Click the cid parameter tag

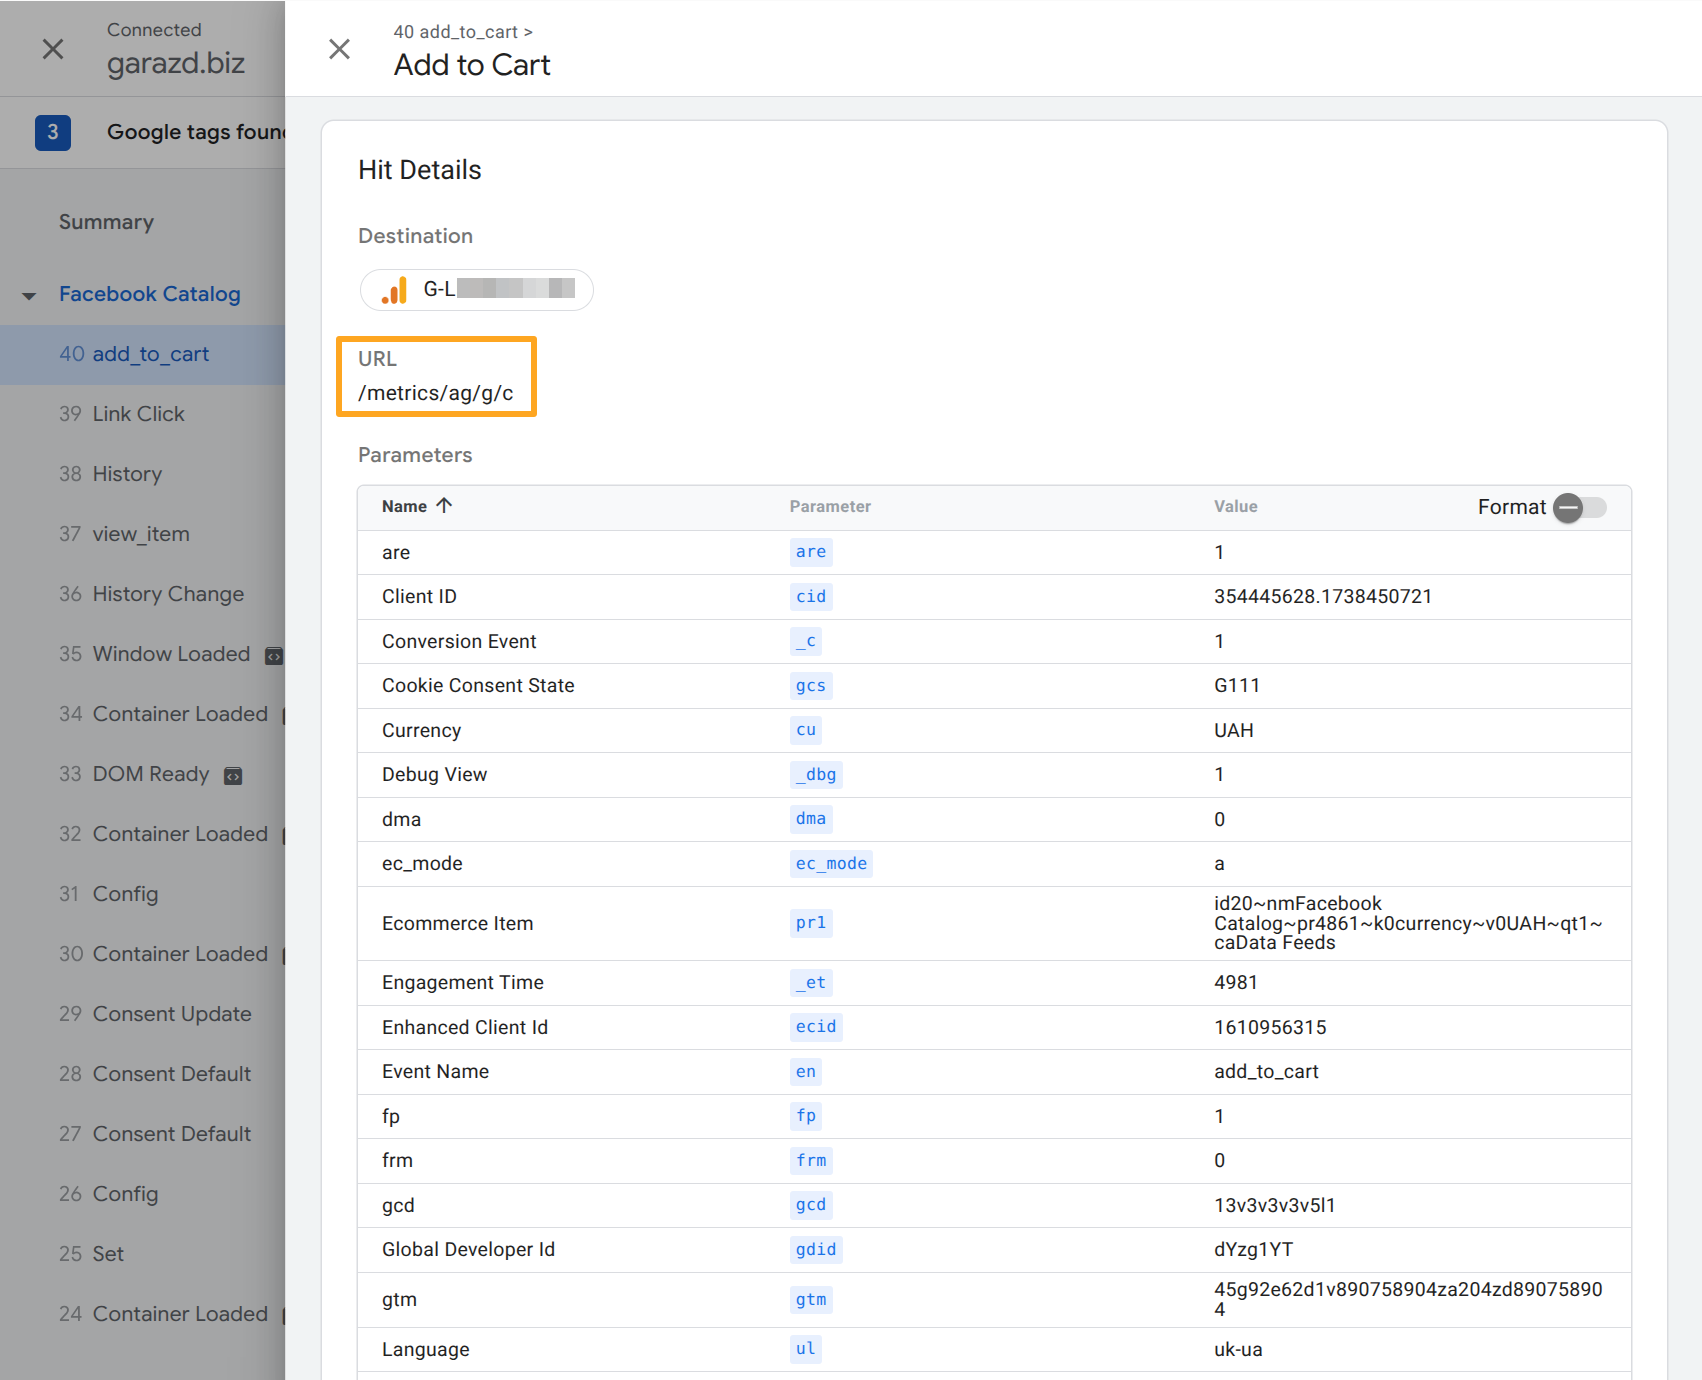click(810, 597)
